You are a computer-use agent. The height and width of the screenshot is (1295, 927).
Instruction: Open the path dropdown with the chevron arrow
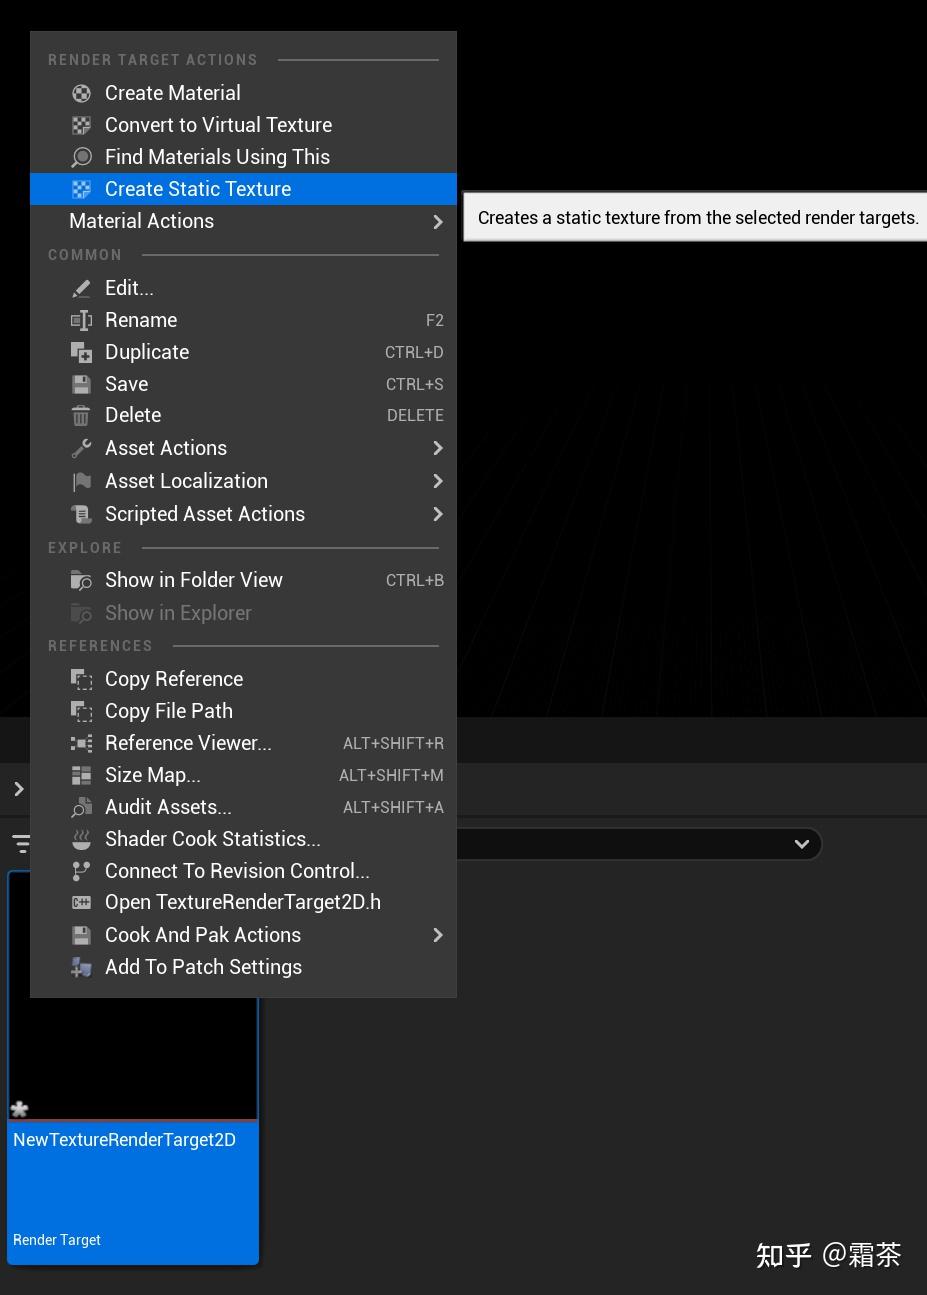pos(801,843)
